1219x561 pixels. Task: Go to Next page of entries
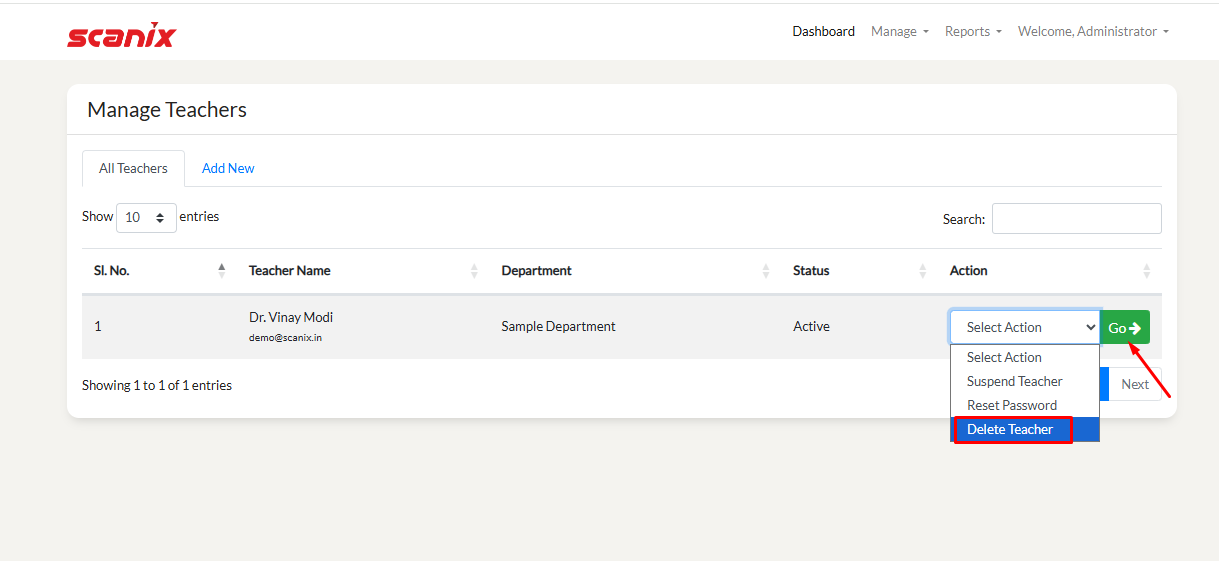tap(1134, 384)
